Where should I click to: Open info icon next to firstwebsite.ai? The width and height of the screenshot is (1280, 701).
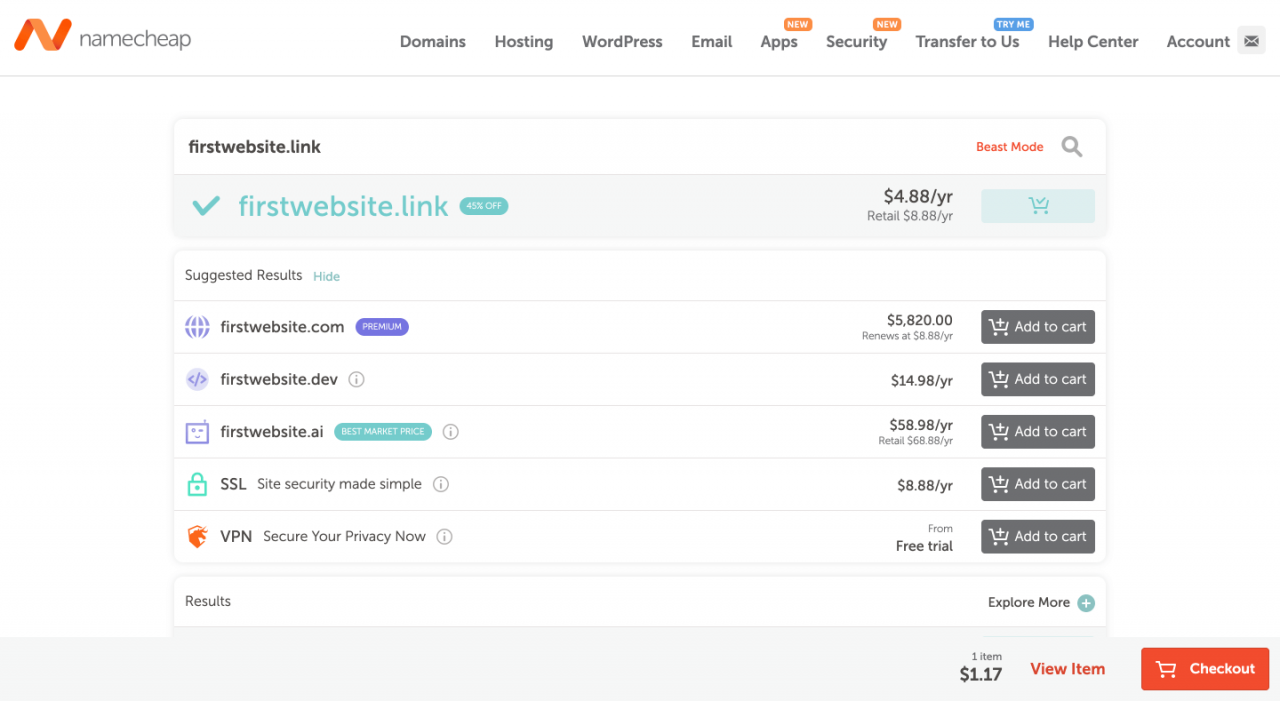(x=451, y=432)
